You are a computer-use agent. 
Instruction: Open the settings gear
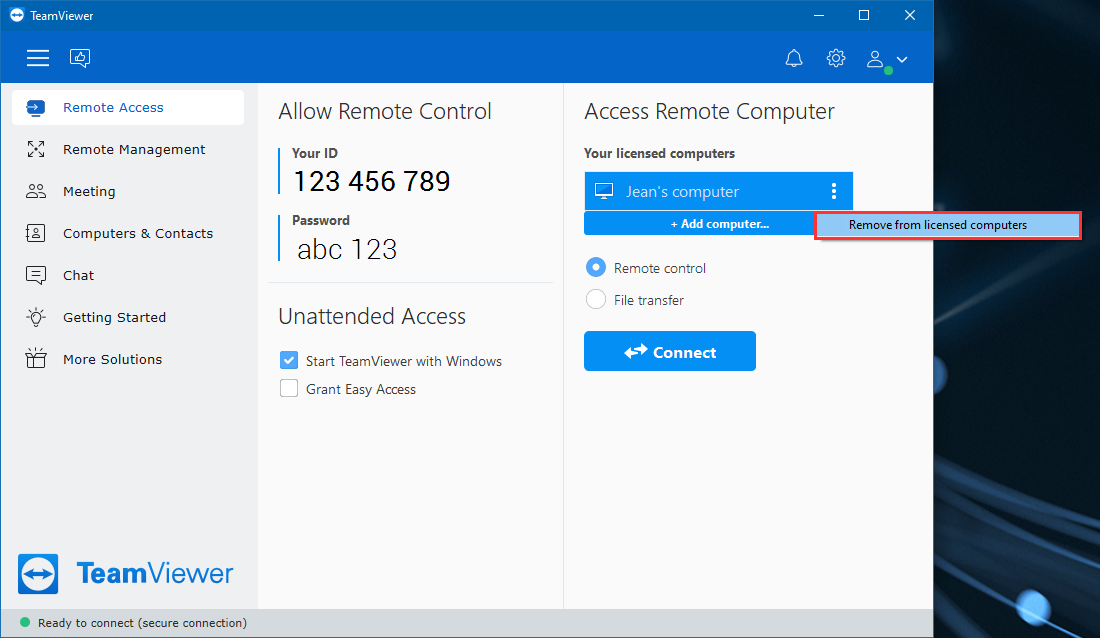click(x=836, y=58)
